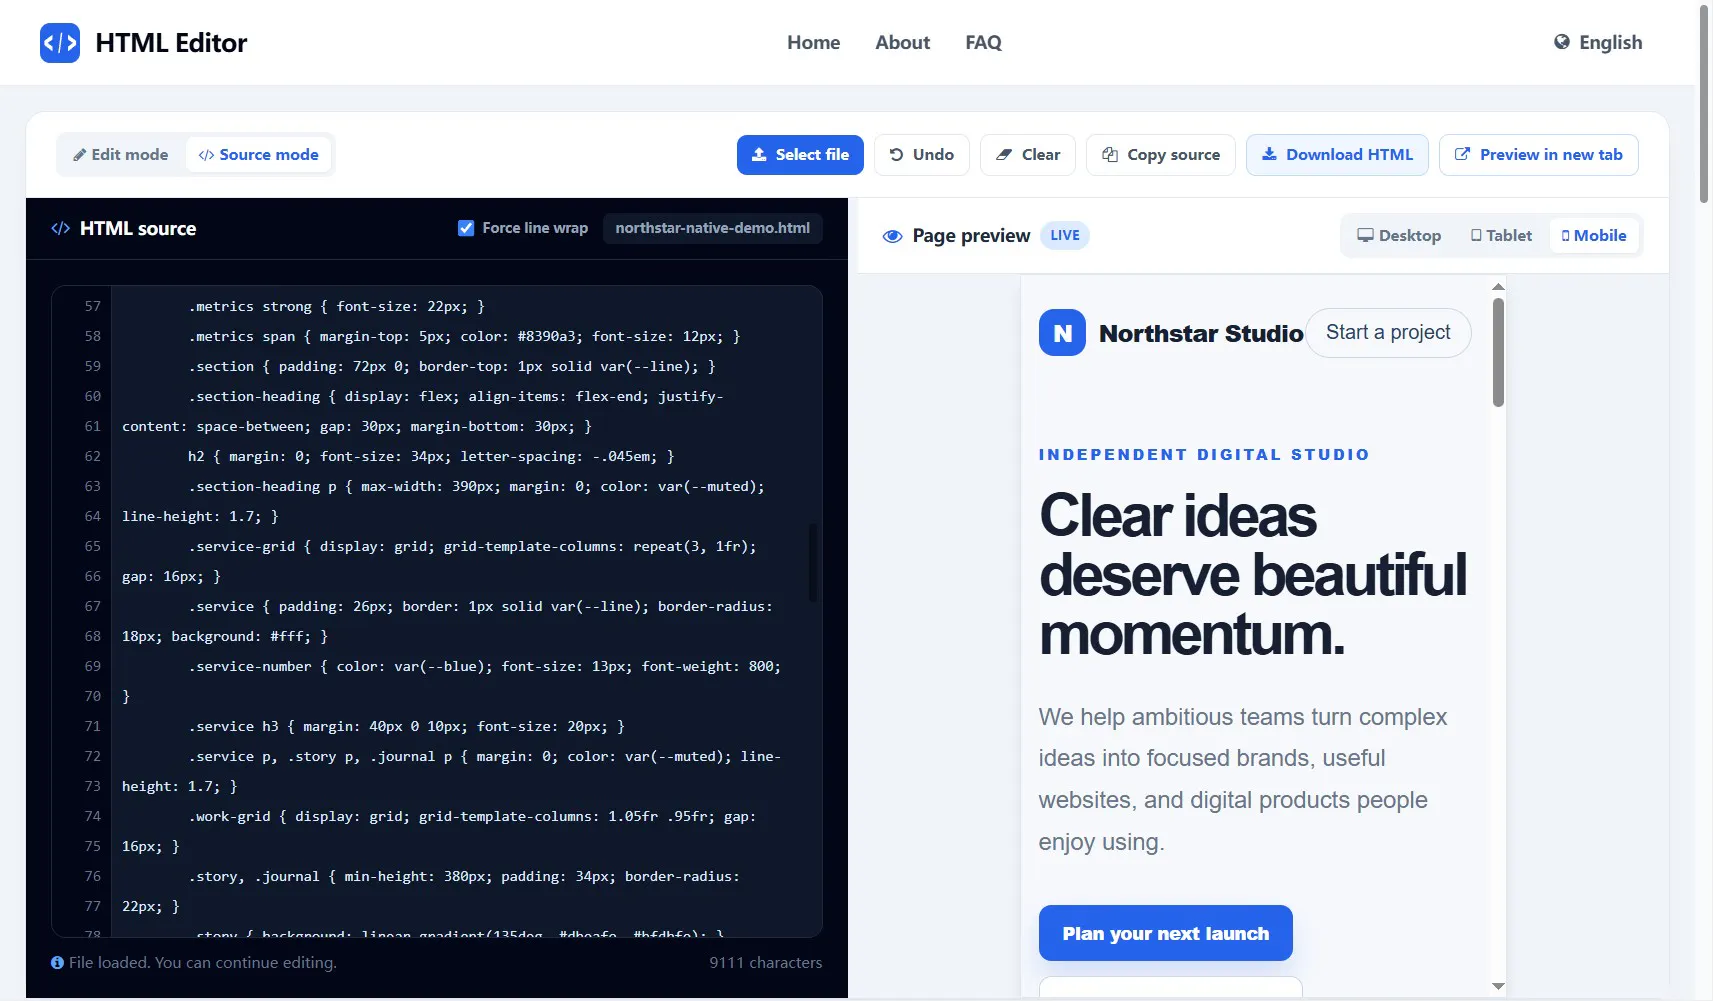This screenshot has height=1001, width=1713.
Task: Select the Desktop preview size
Action: click(1399, 236)
